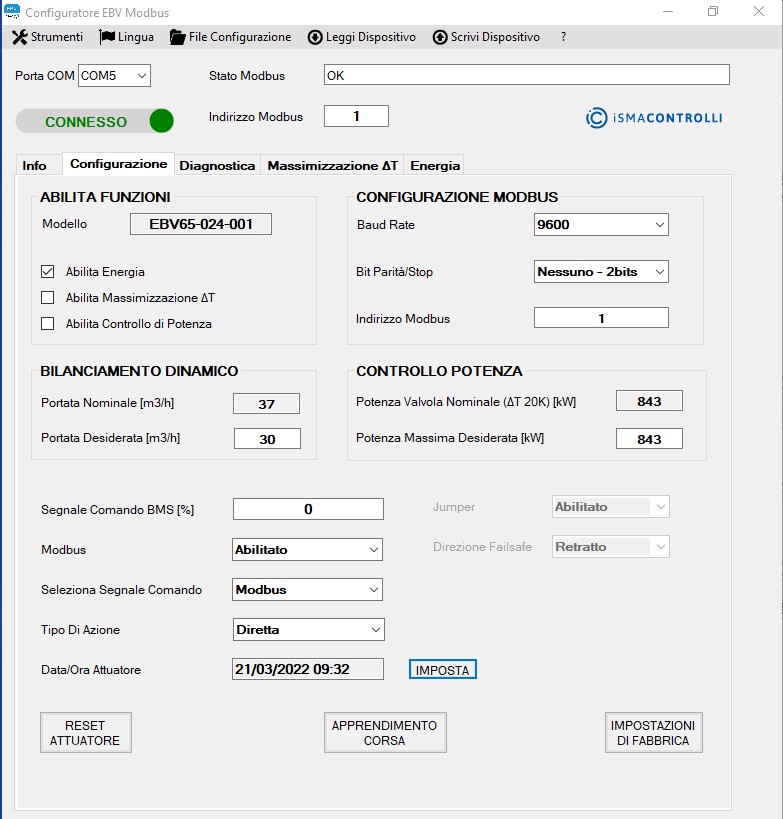
Task: Expand the Tipo Di Azione dropdown
Action: (308, 630)
